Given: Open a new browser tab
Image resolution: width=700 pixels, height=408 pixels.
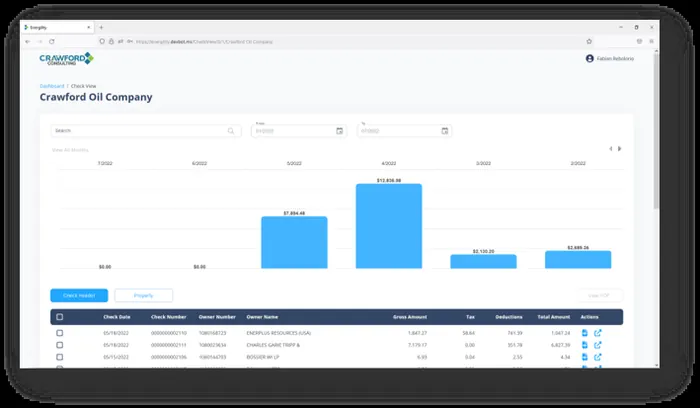Looking at the screenshot, I should 101,28.
